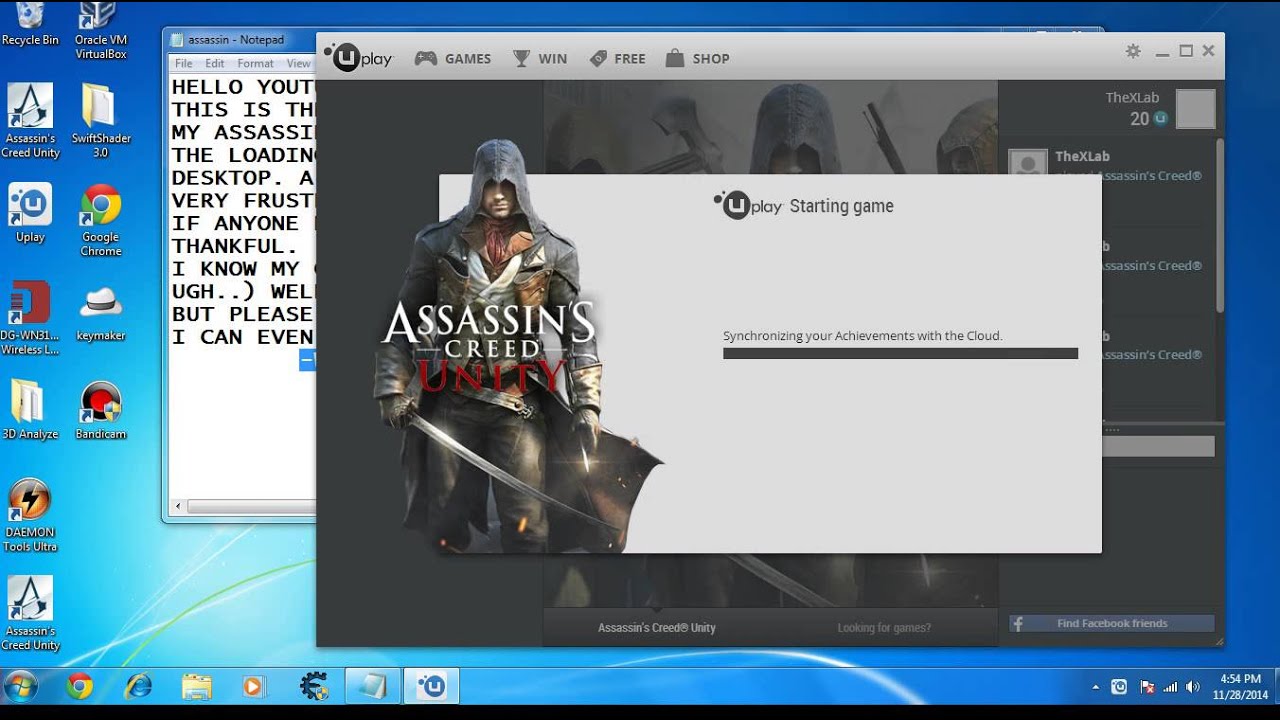Image resolution: width=1280 pixels, height=720 pixels.
Task: Click TheXLab profile avatar at top right
Action: click(1195, 108)
